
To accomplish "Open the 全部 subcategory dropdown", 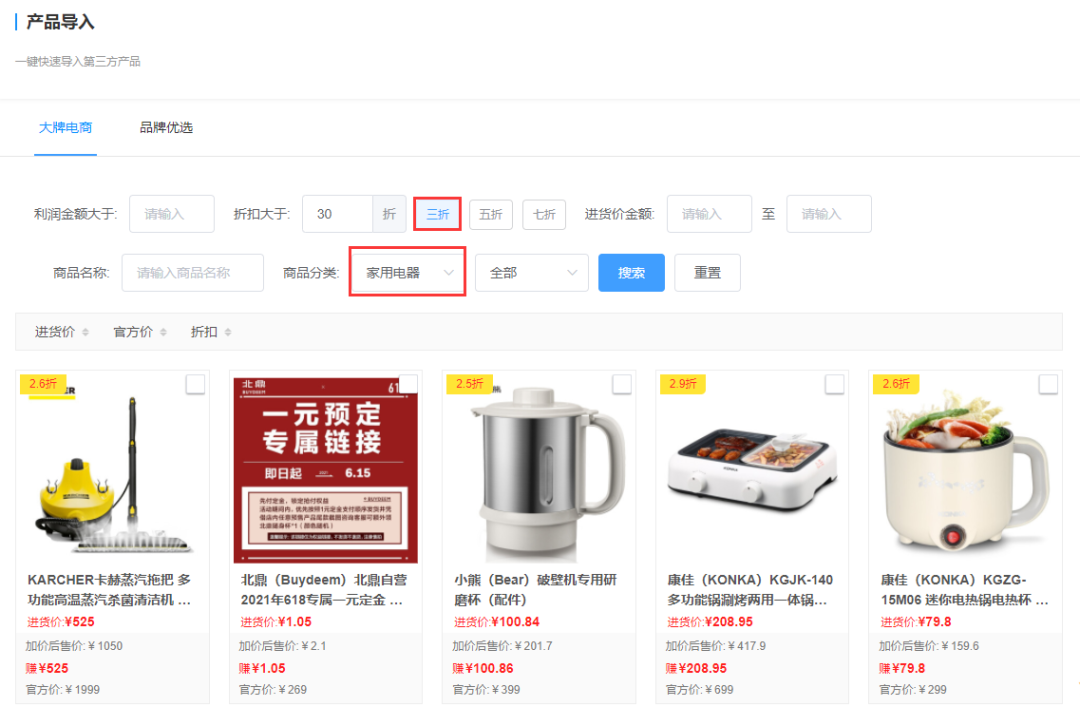I will (x=532, y=273).
